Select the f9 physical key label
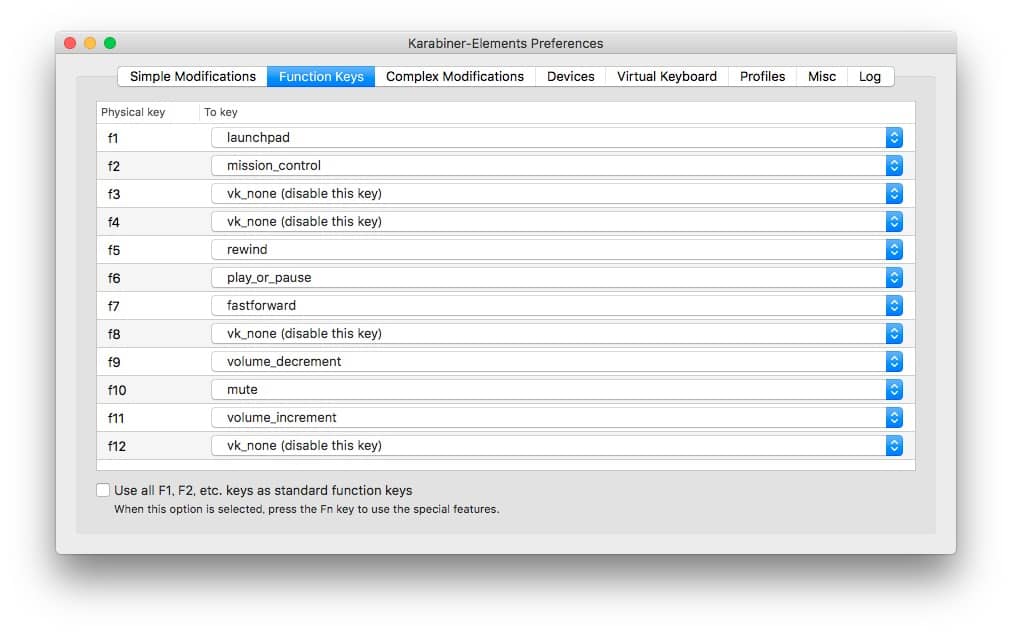Screen dimensions: 1012x634 point(114,362)
